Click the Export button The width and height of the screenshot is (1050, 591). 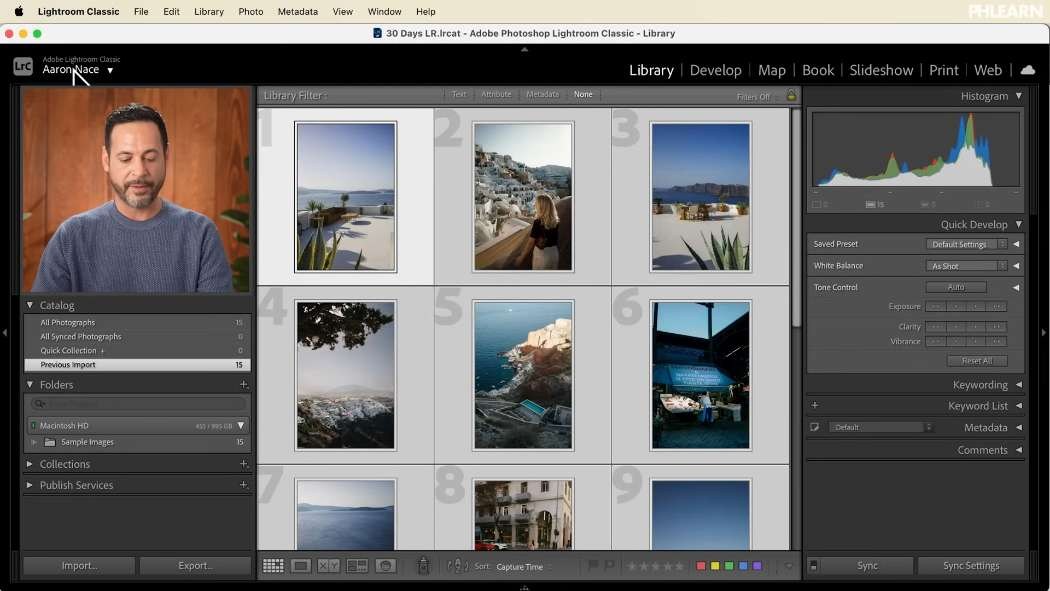pos(195,566)
